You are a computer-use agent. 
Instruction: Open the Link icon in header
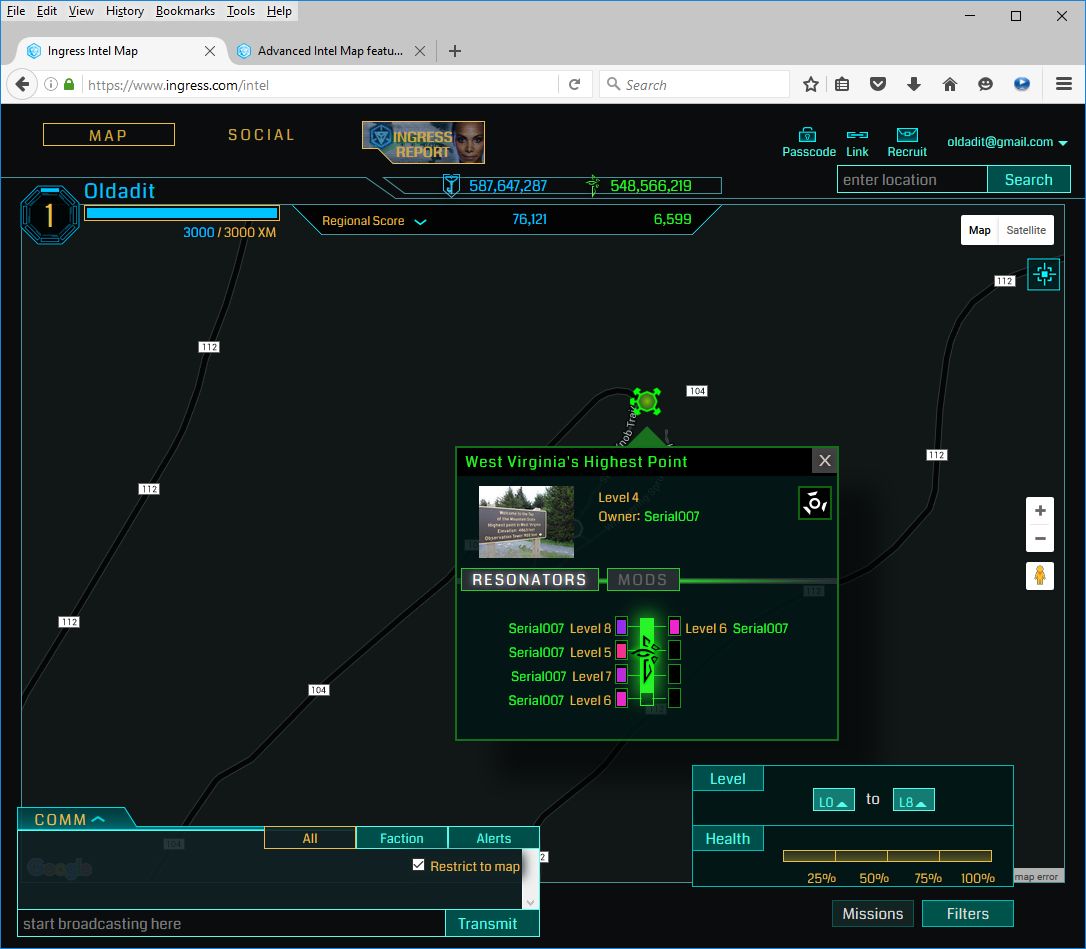click(857, 135)
